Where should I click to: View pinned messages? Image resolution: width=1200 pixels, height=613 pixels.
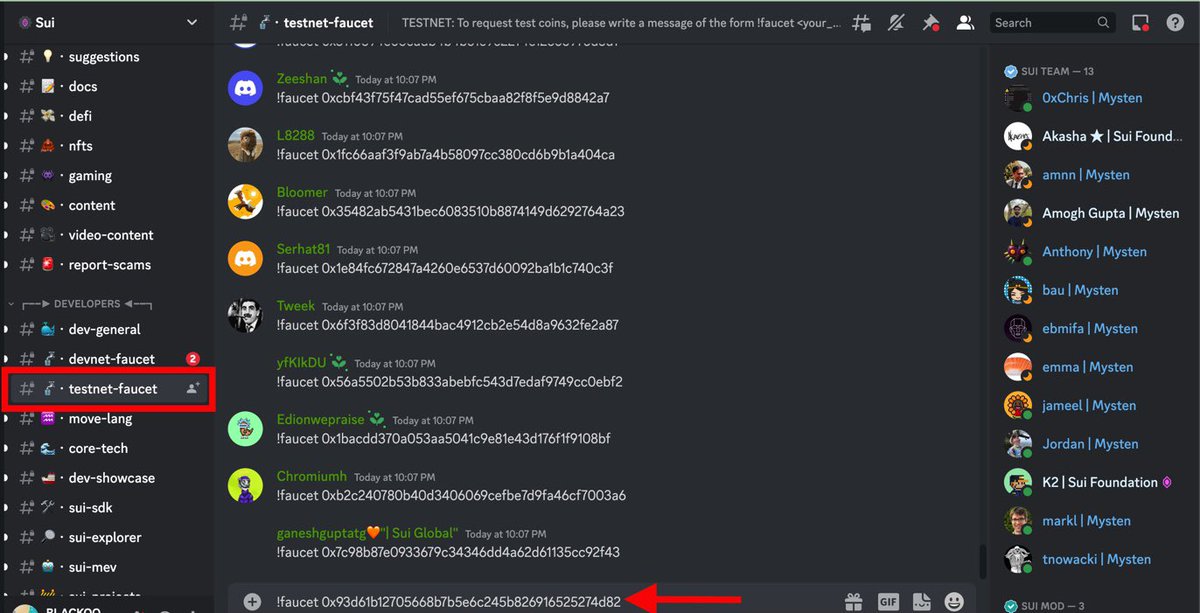click(x=929, y=22)
